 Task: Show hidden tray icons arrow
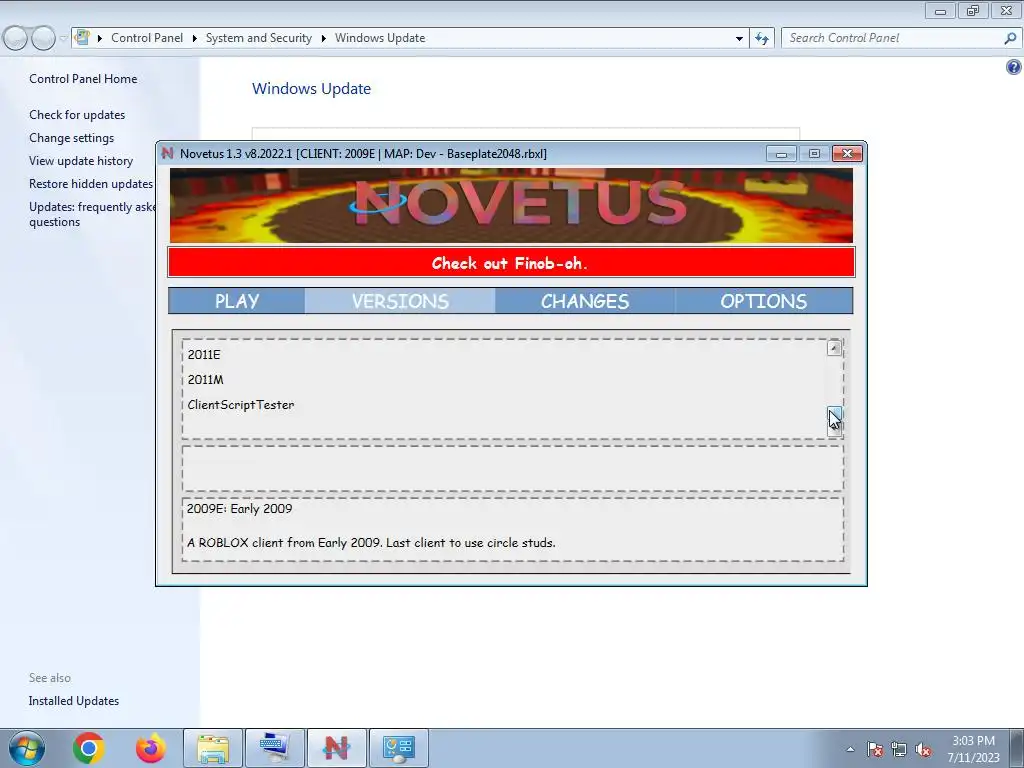(x=850, y=749)
